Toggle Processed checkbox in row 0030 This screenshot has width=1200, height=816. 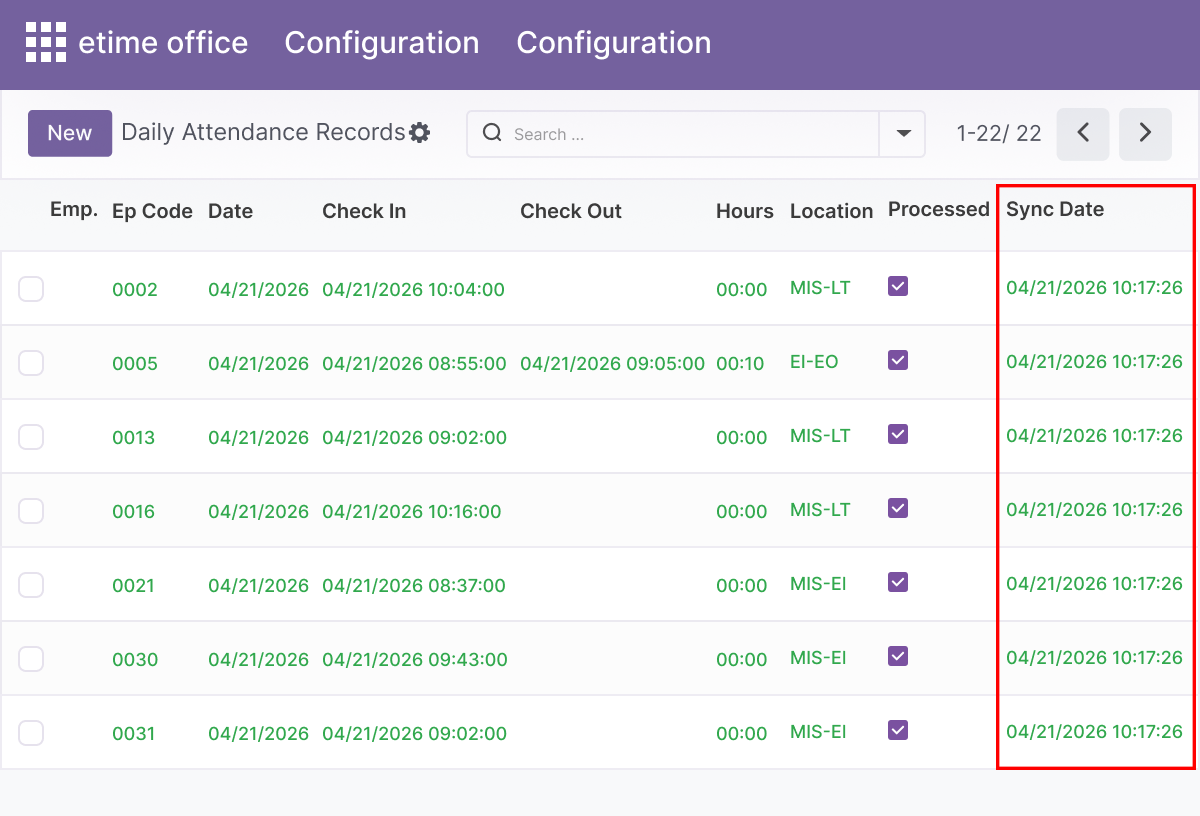click(898, 656)
